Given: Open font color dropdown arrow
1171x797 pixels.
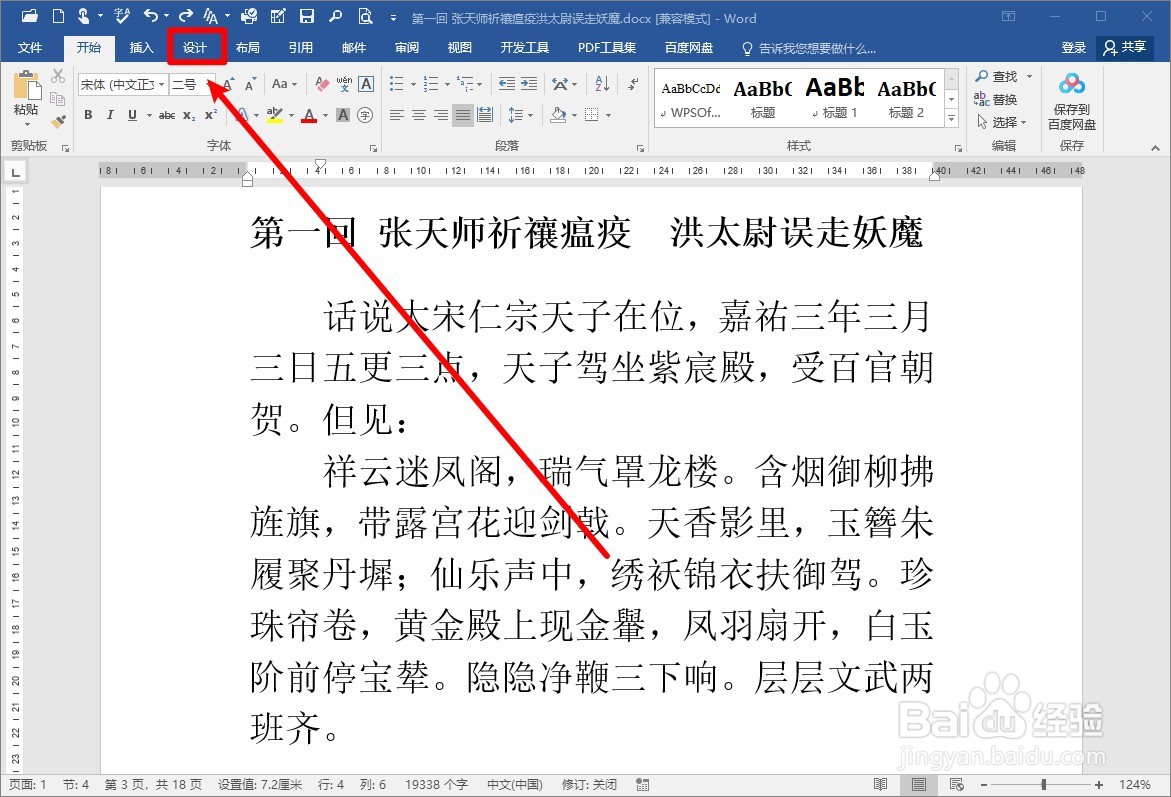Looking at the screenshot, I should (326, 116).
